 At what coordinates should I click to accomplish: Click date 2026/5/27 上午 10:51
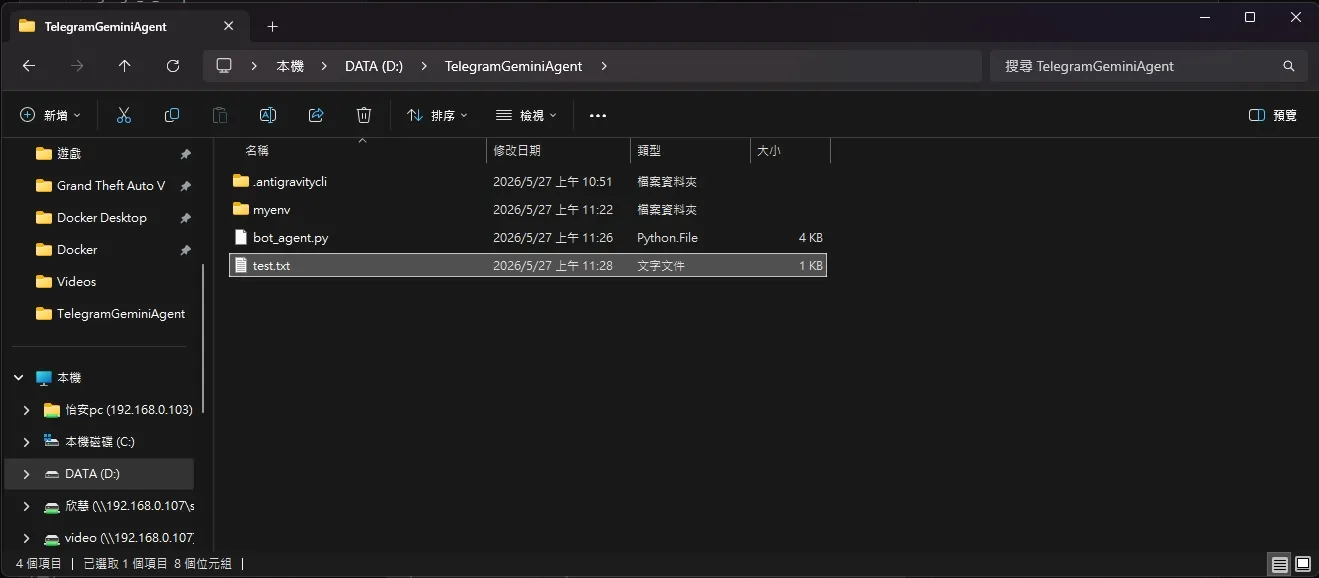tap(553, 182)
